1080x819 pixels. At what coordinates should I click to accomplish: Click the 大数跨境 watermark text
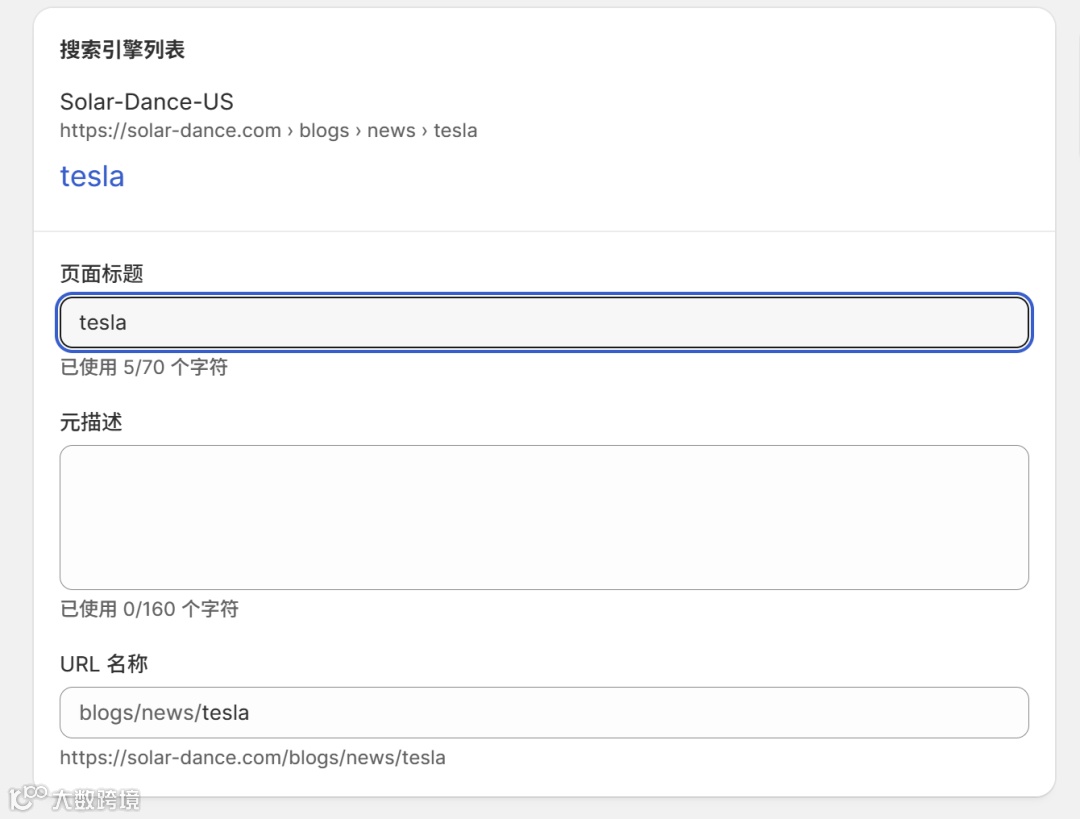pos(96,800)
